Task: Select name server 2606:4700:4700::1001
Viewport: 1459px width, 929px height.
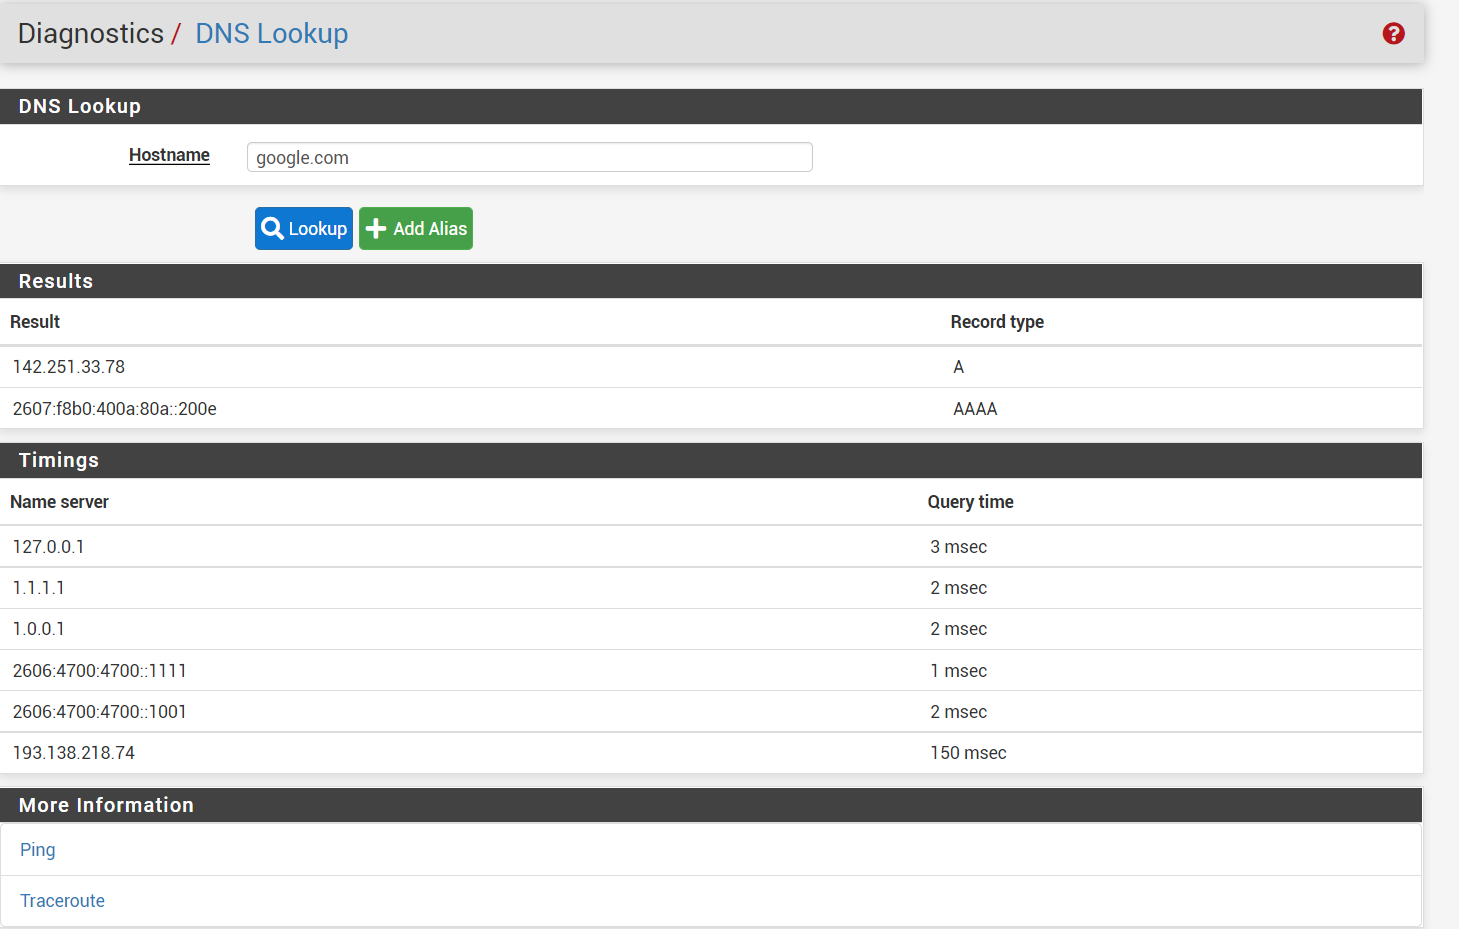Action: 100,712
